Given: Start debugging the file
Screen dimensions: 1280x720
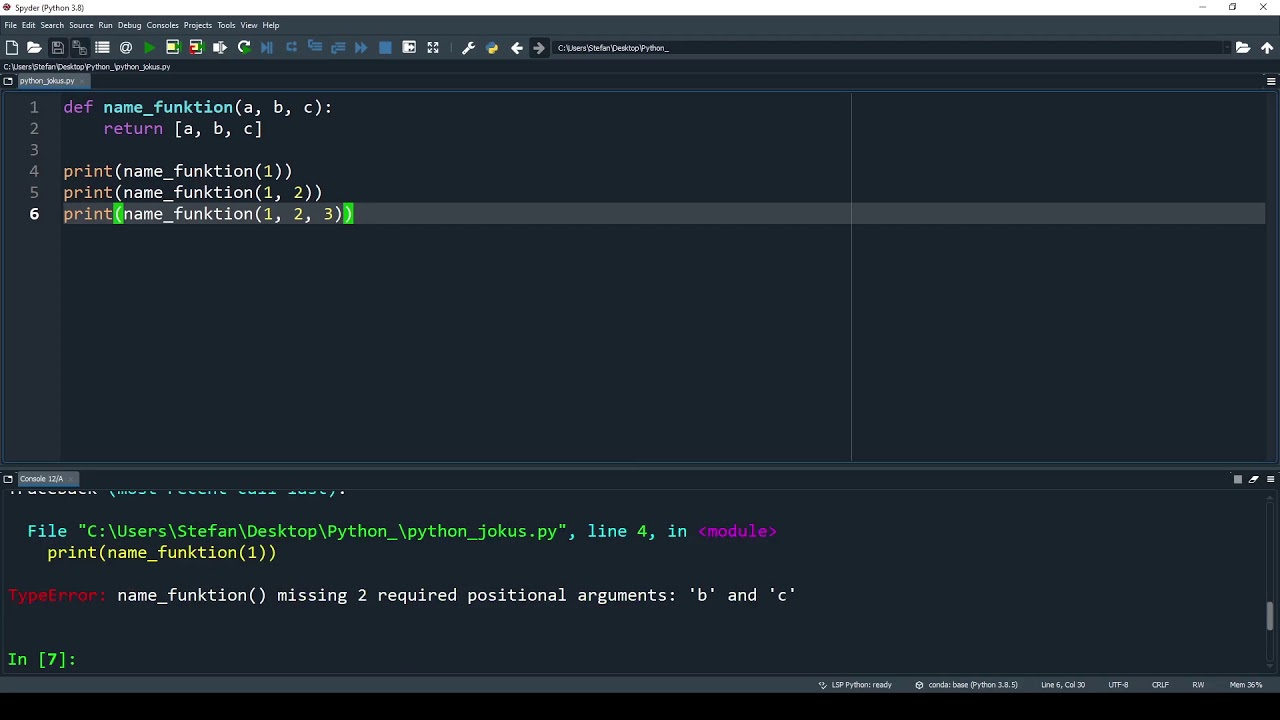Looking at the screenshot, I should (267, 47).
